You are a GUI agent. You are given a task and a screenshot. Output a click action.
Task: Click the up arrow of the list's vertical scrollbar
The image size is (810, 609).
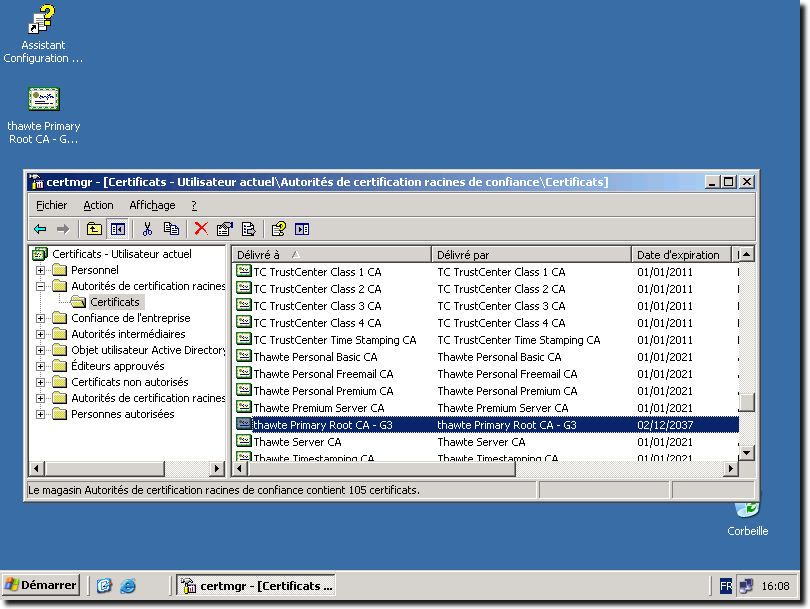[x=746, y=254]
